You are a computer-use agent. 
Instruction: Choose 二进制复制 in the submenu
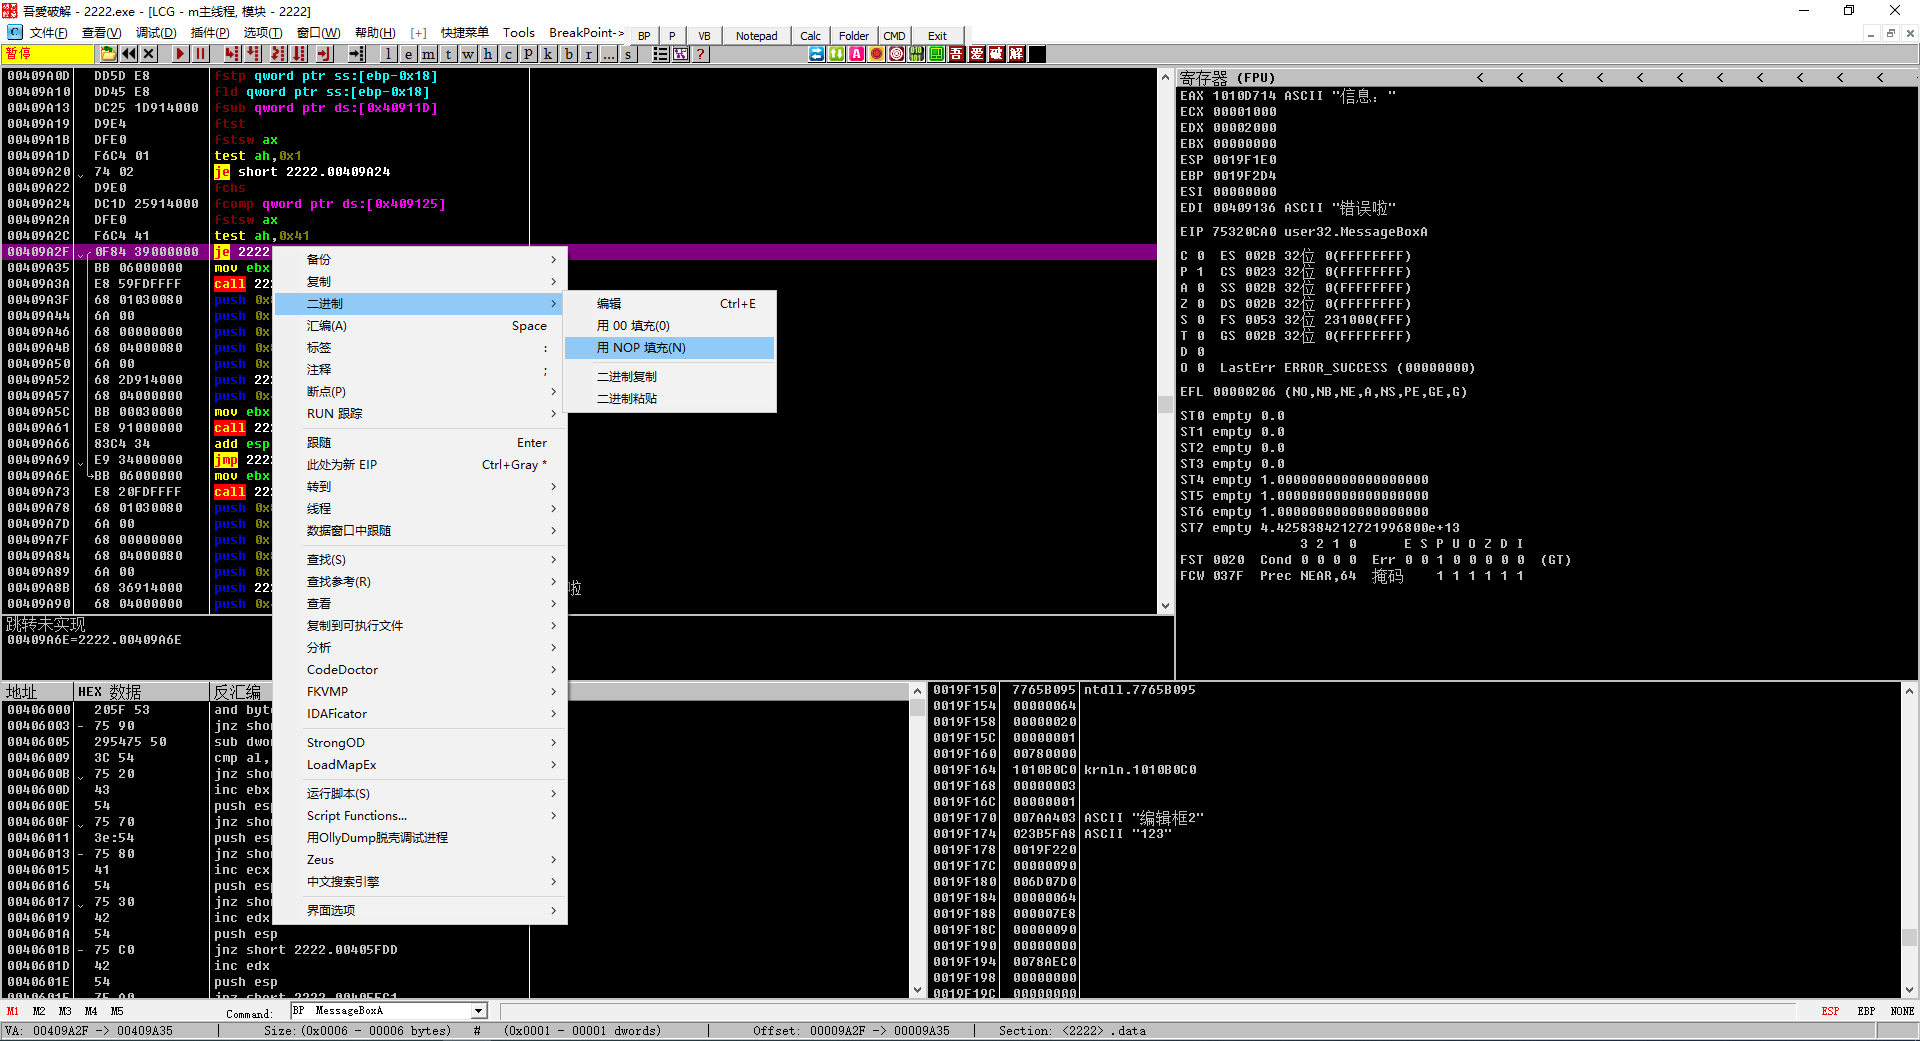point(669,377)
